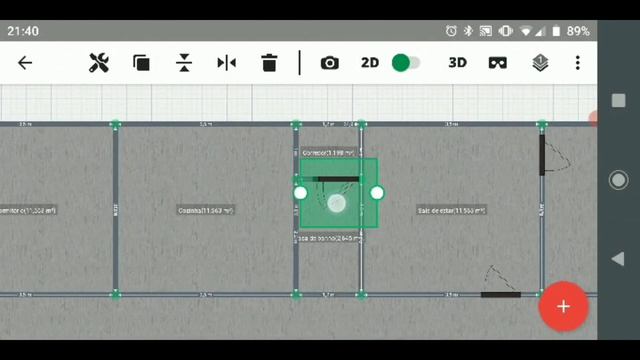Take a snapshot with the camera icon

point(329,63)
